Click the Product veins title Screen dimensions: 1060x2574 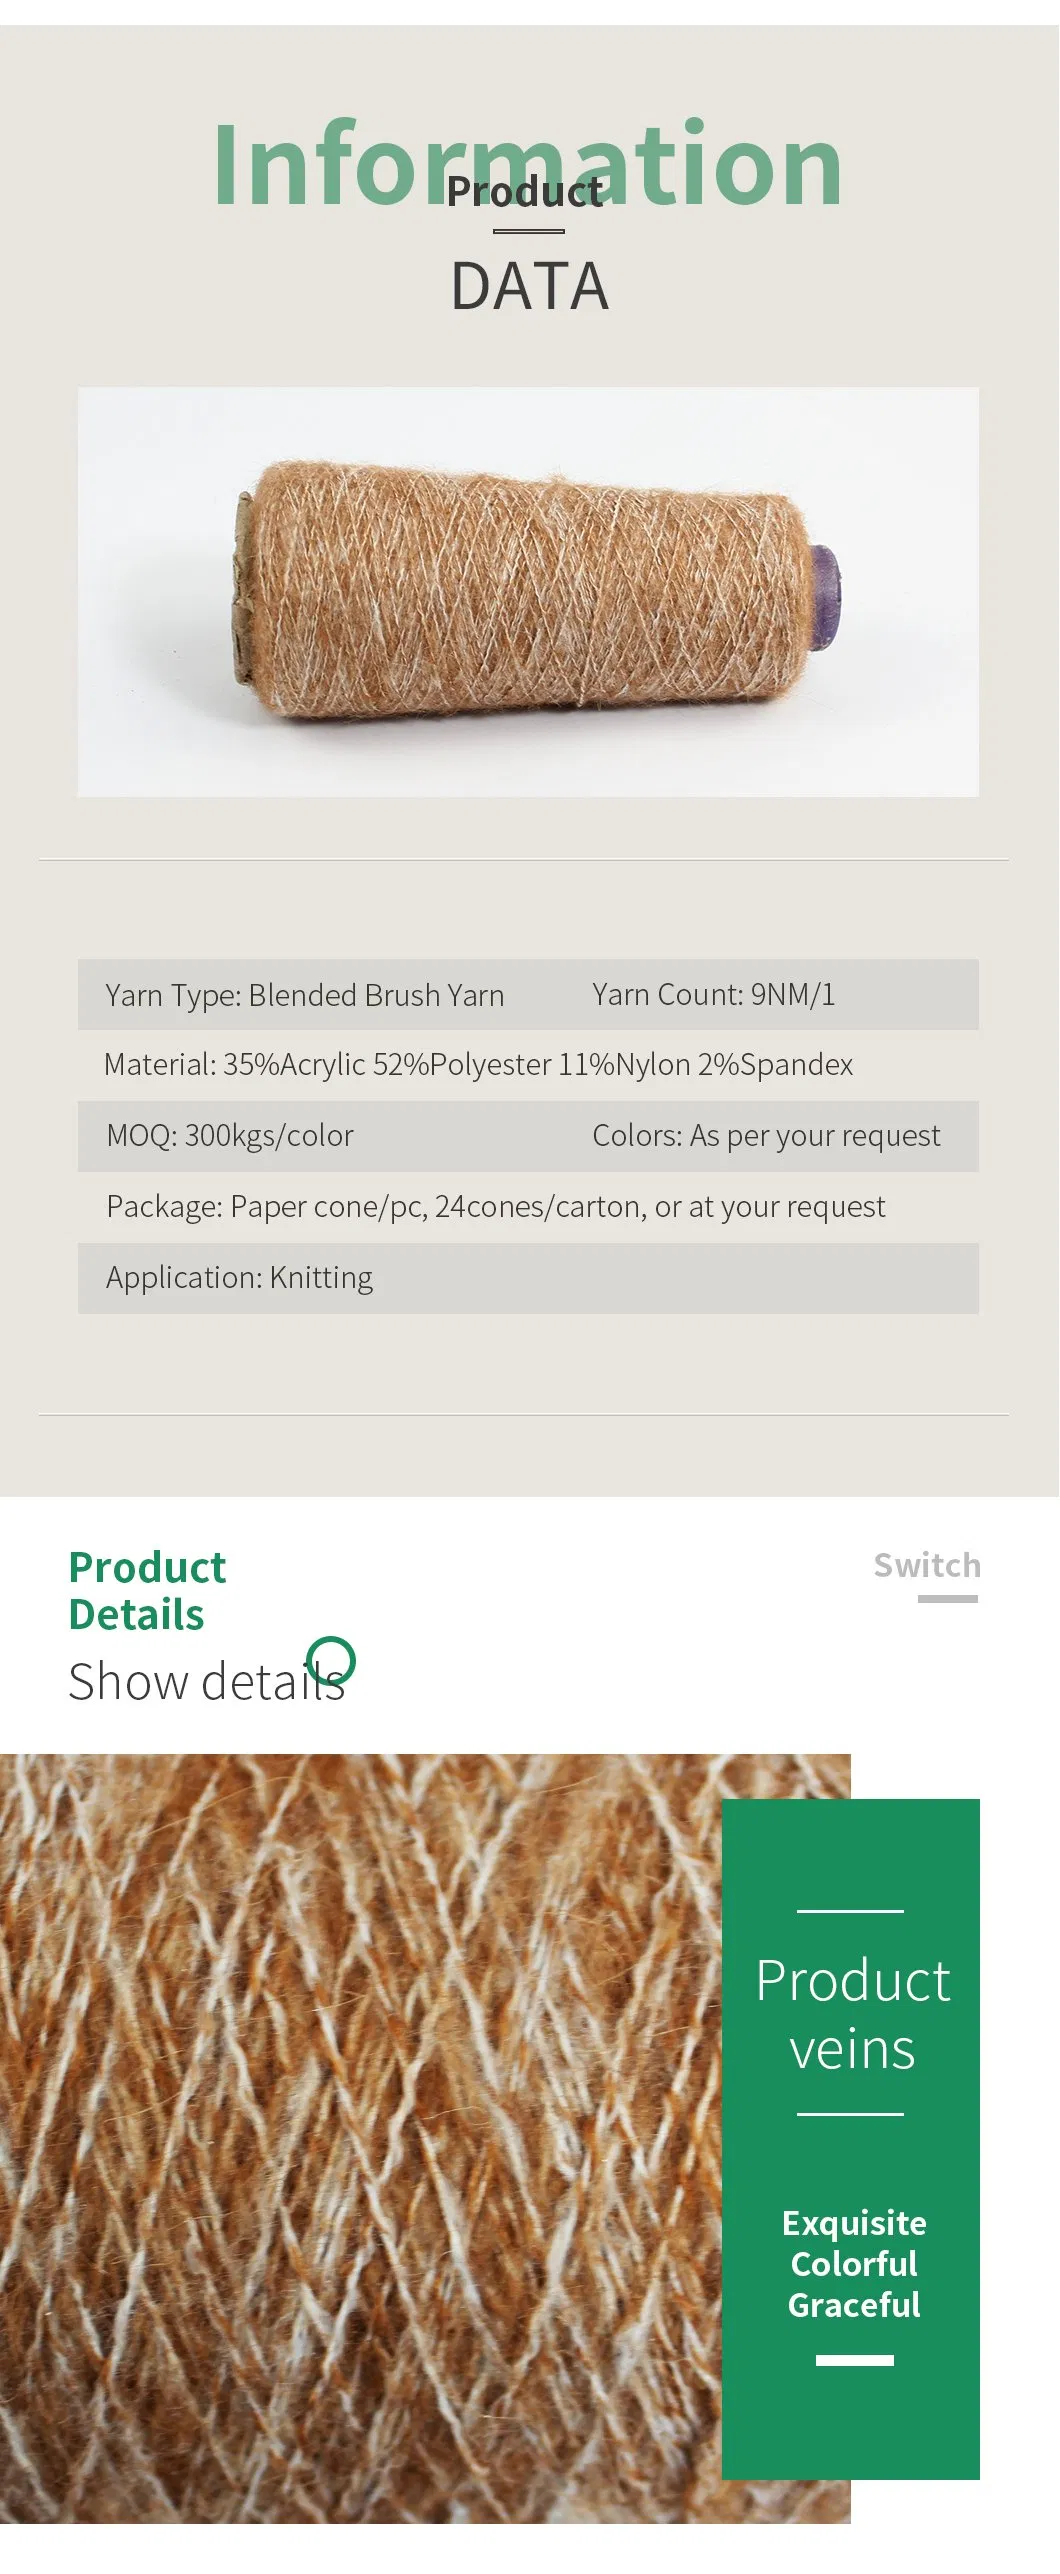pyautogui.click(x=852, y=2013)
